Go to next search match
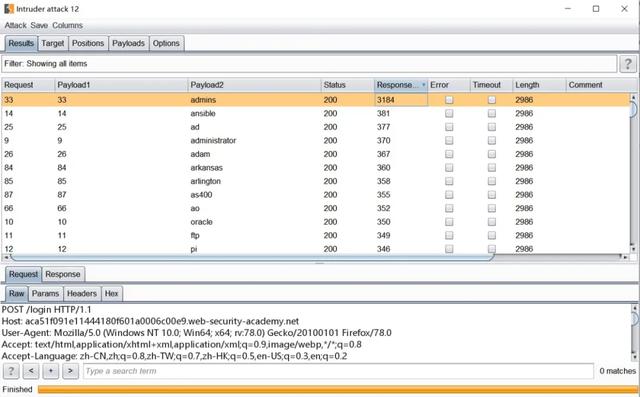The width and height of the screenshot is (640, 397). [70, 371]
